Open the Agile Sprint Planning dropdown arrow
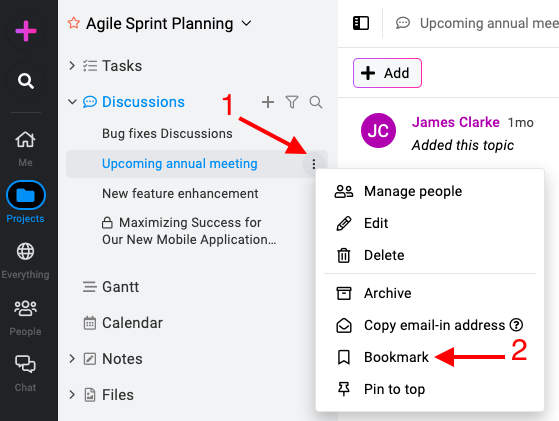Image resolution: width=559 pixels, height=421 pixels. pos(246,24)
